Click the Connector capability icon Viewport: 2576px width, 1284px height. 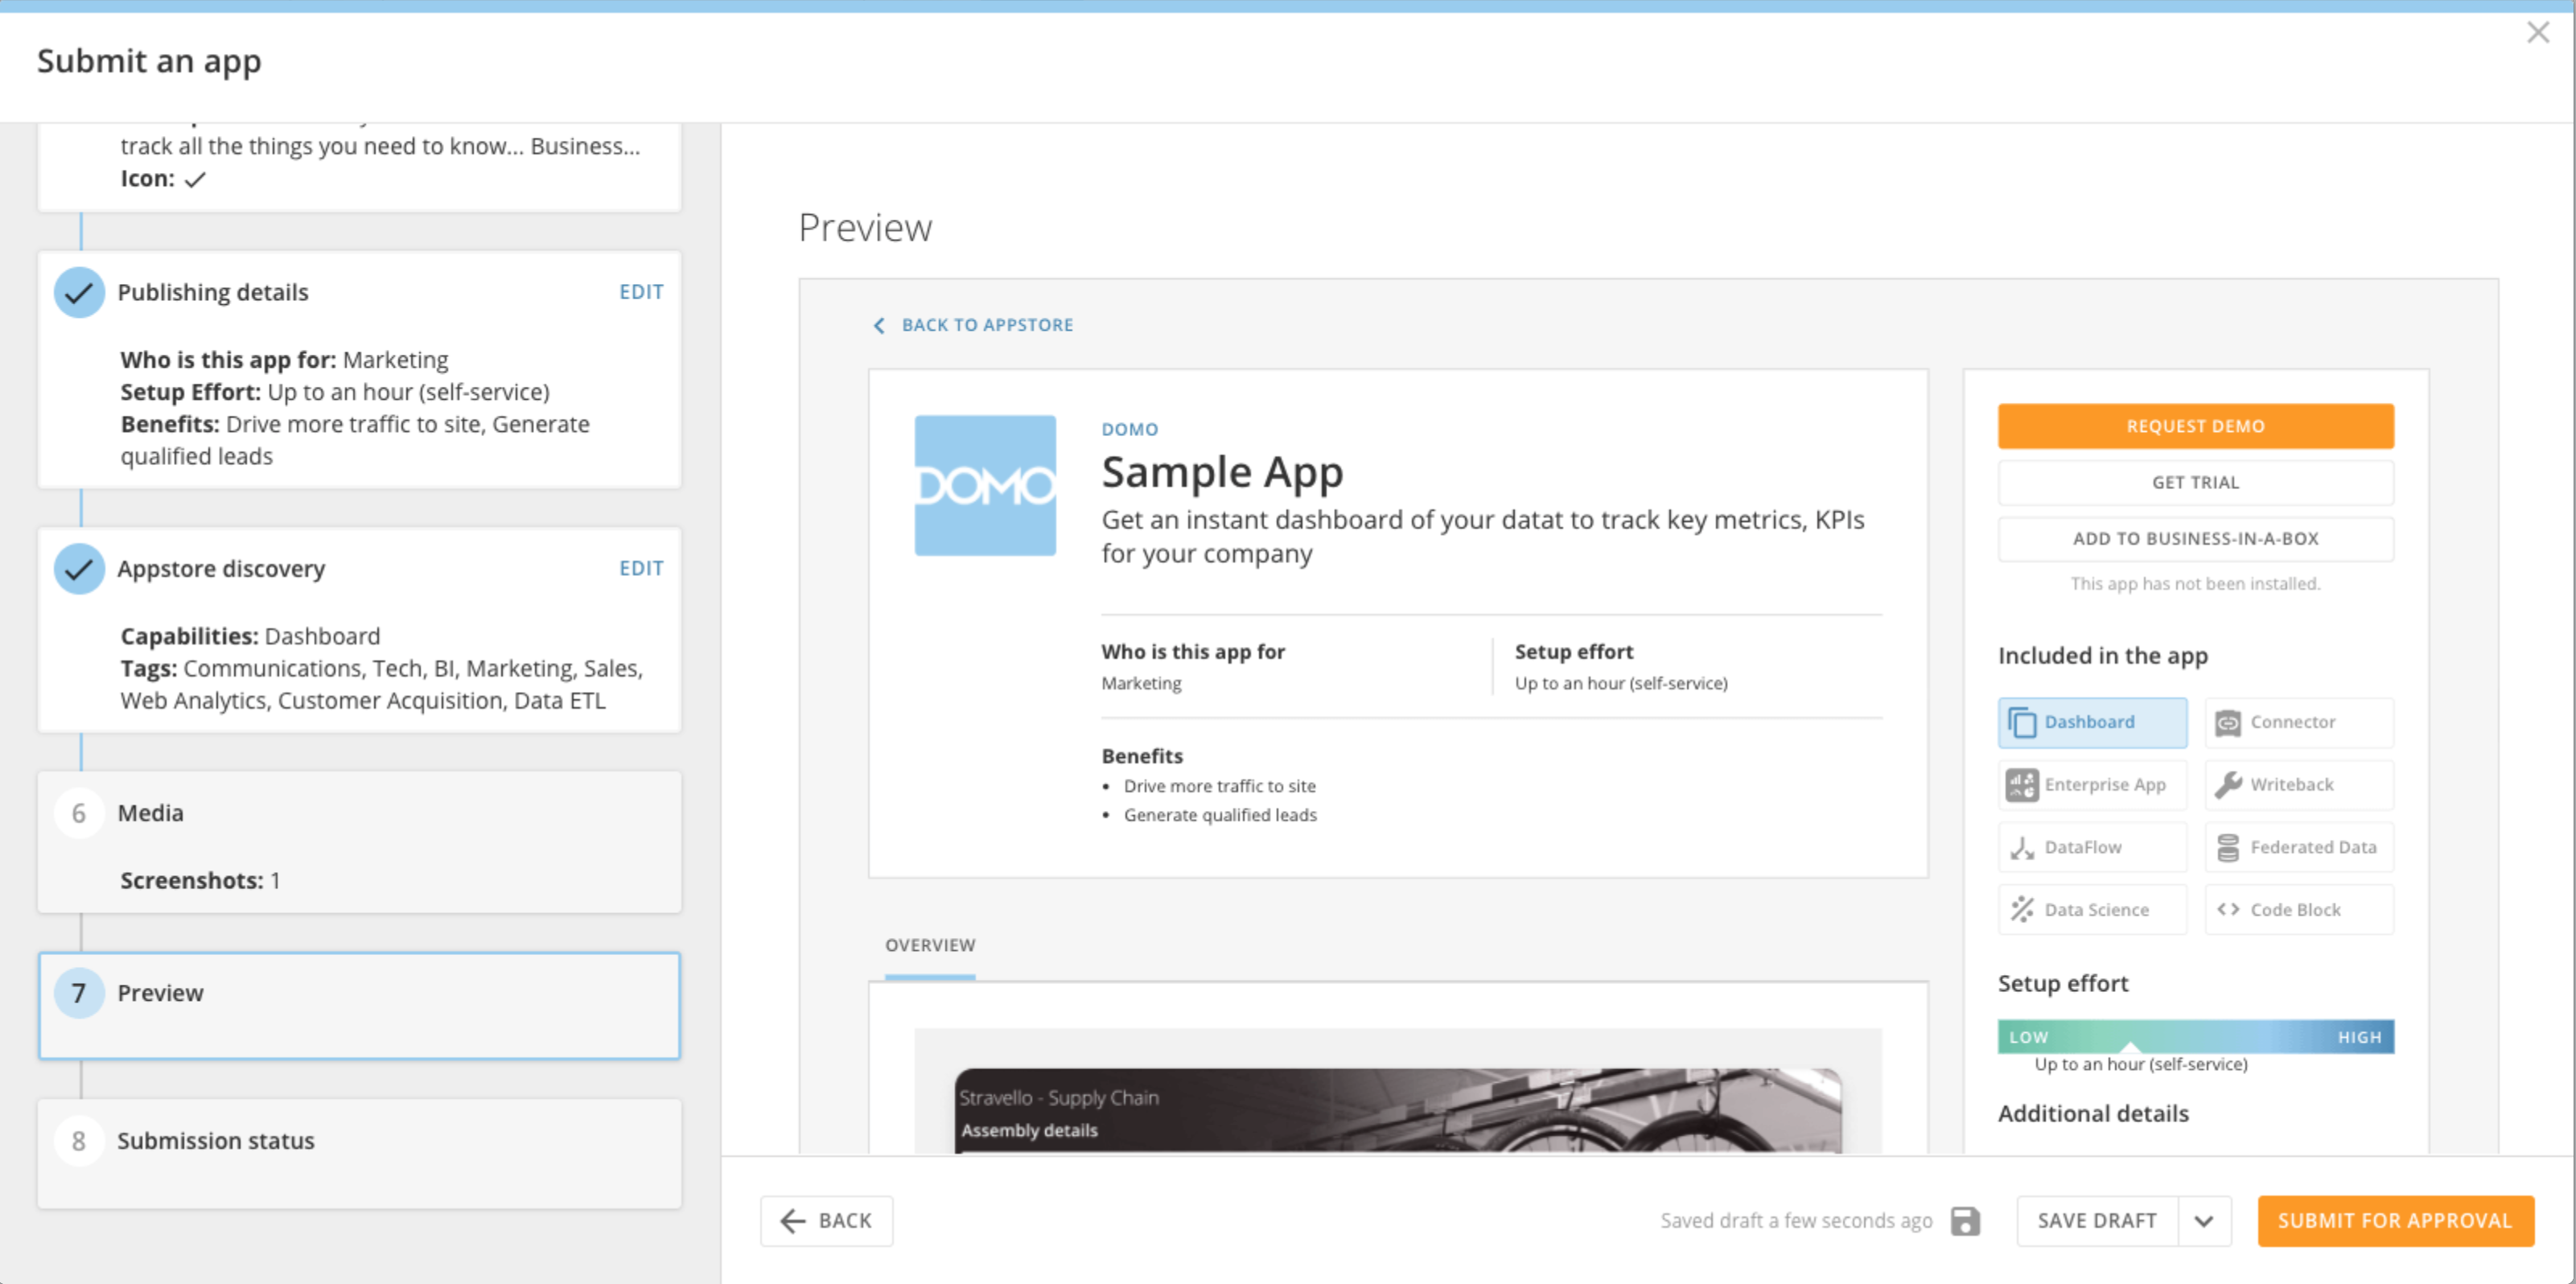pos(2228,722)
